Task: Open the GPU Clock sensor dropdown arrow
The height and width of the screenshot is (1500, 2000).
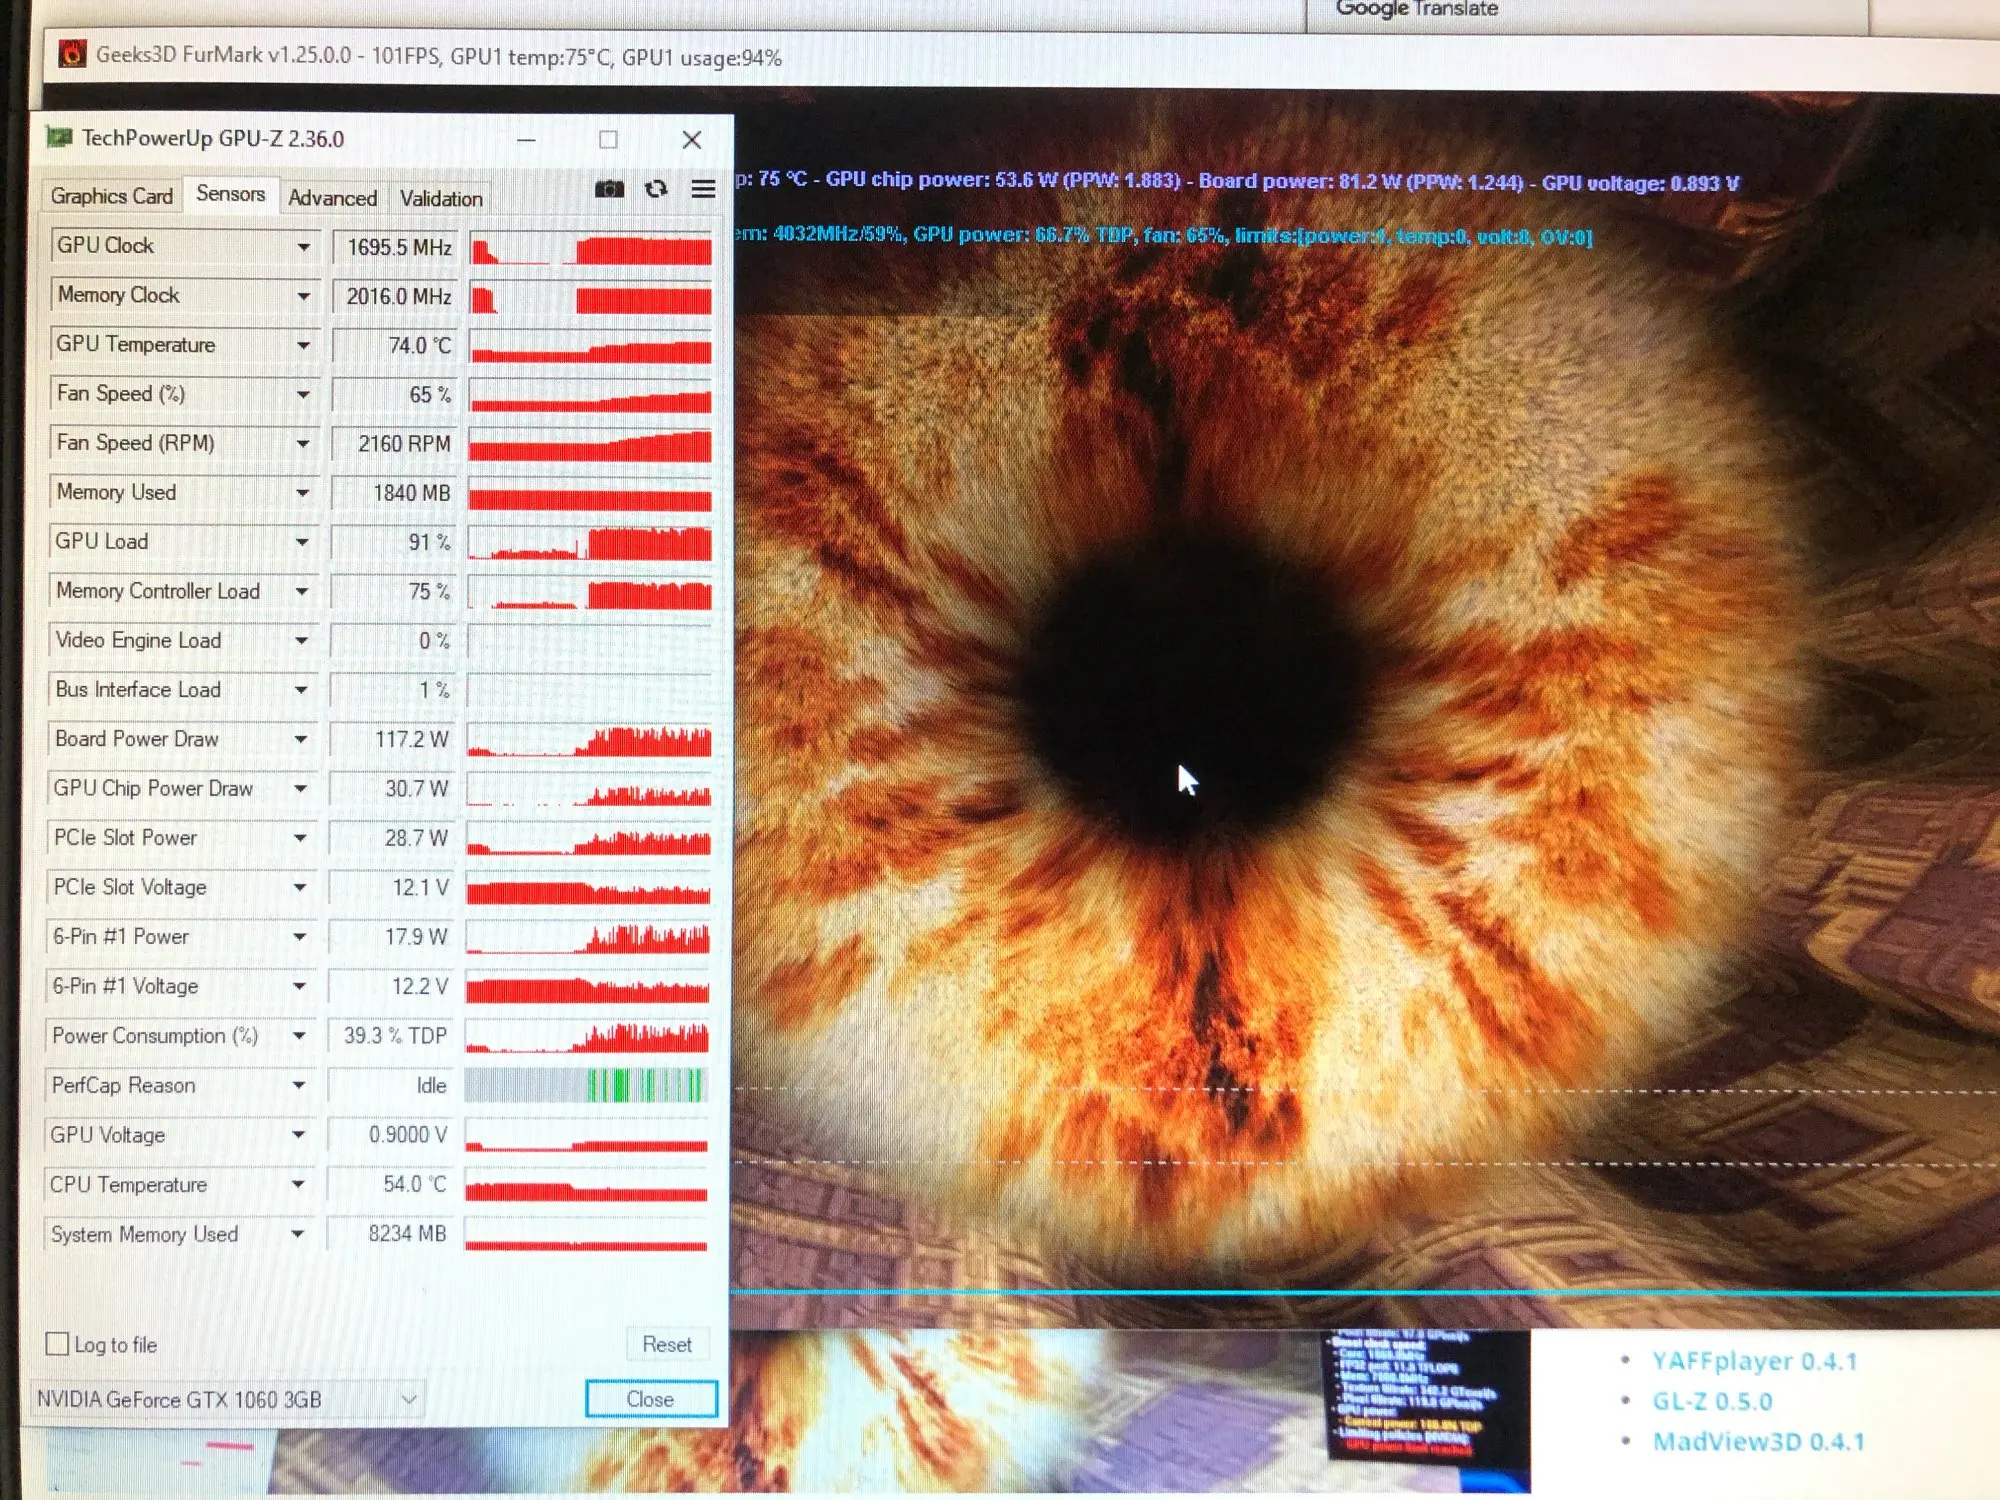Action: click(x=303, y=247)
